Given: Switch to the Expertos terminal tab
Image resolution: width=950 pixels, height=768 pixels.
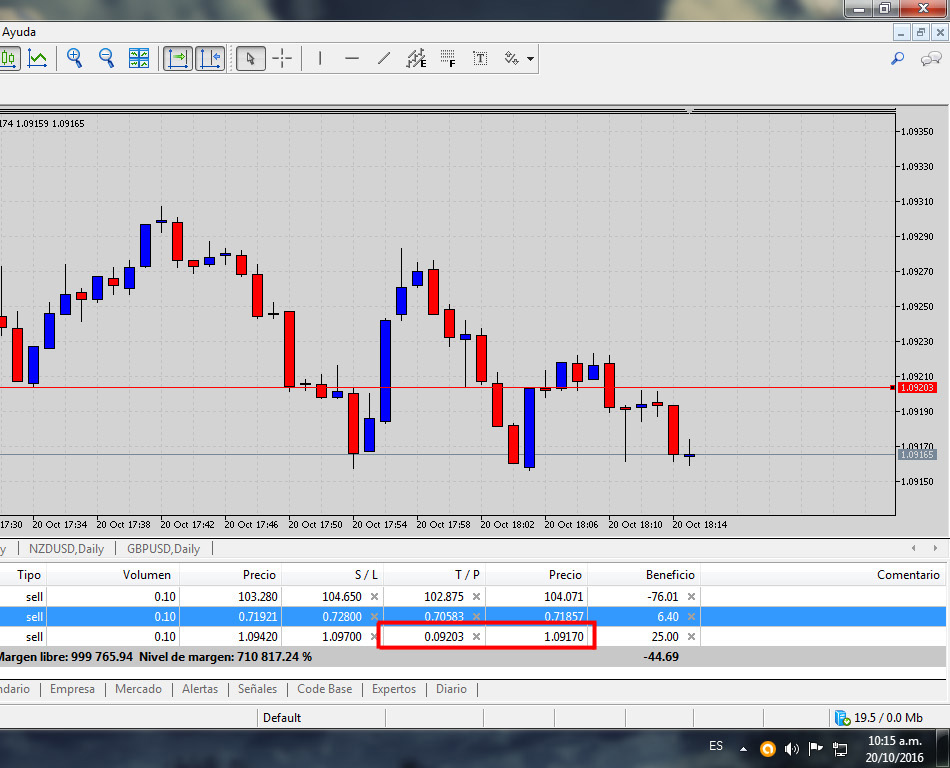Looking at the screenshot, I should coord(394,689).
